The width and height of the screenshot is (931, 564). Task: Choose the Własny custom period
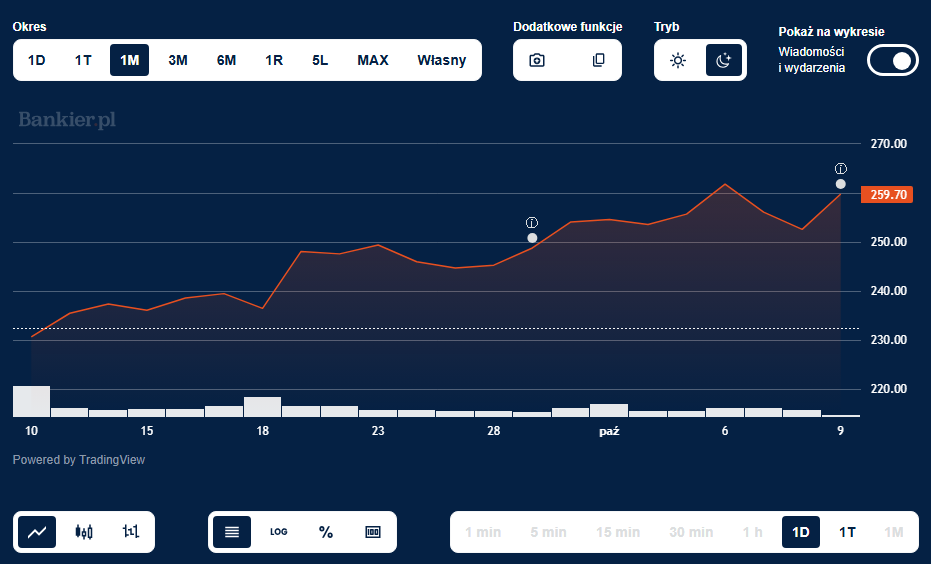pos(442,60)
